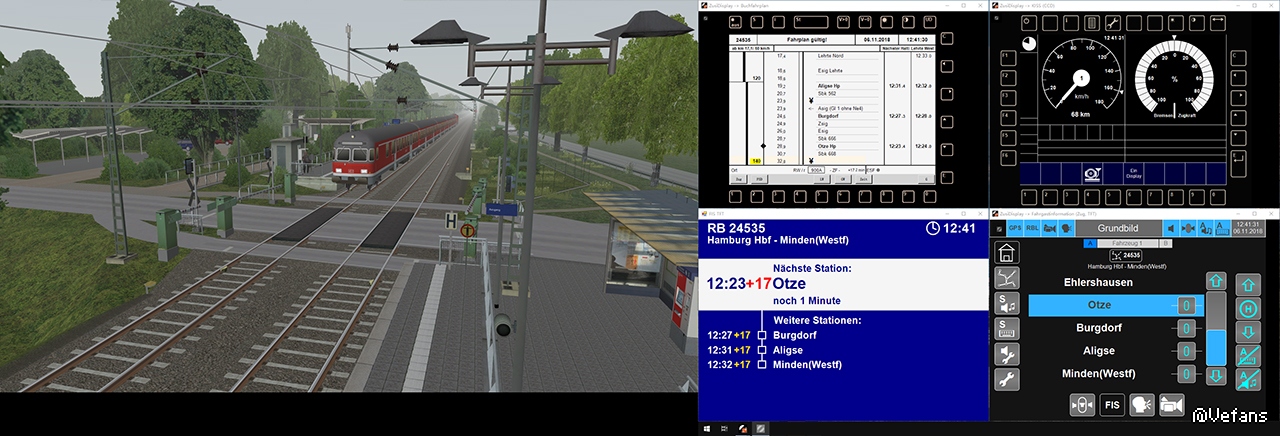Switch to vehicle tab A
This screenshot has height=436, width=1280.
pyautogui.click(x=1089, y=244)
